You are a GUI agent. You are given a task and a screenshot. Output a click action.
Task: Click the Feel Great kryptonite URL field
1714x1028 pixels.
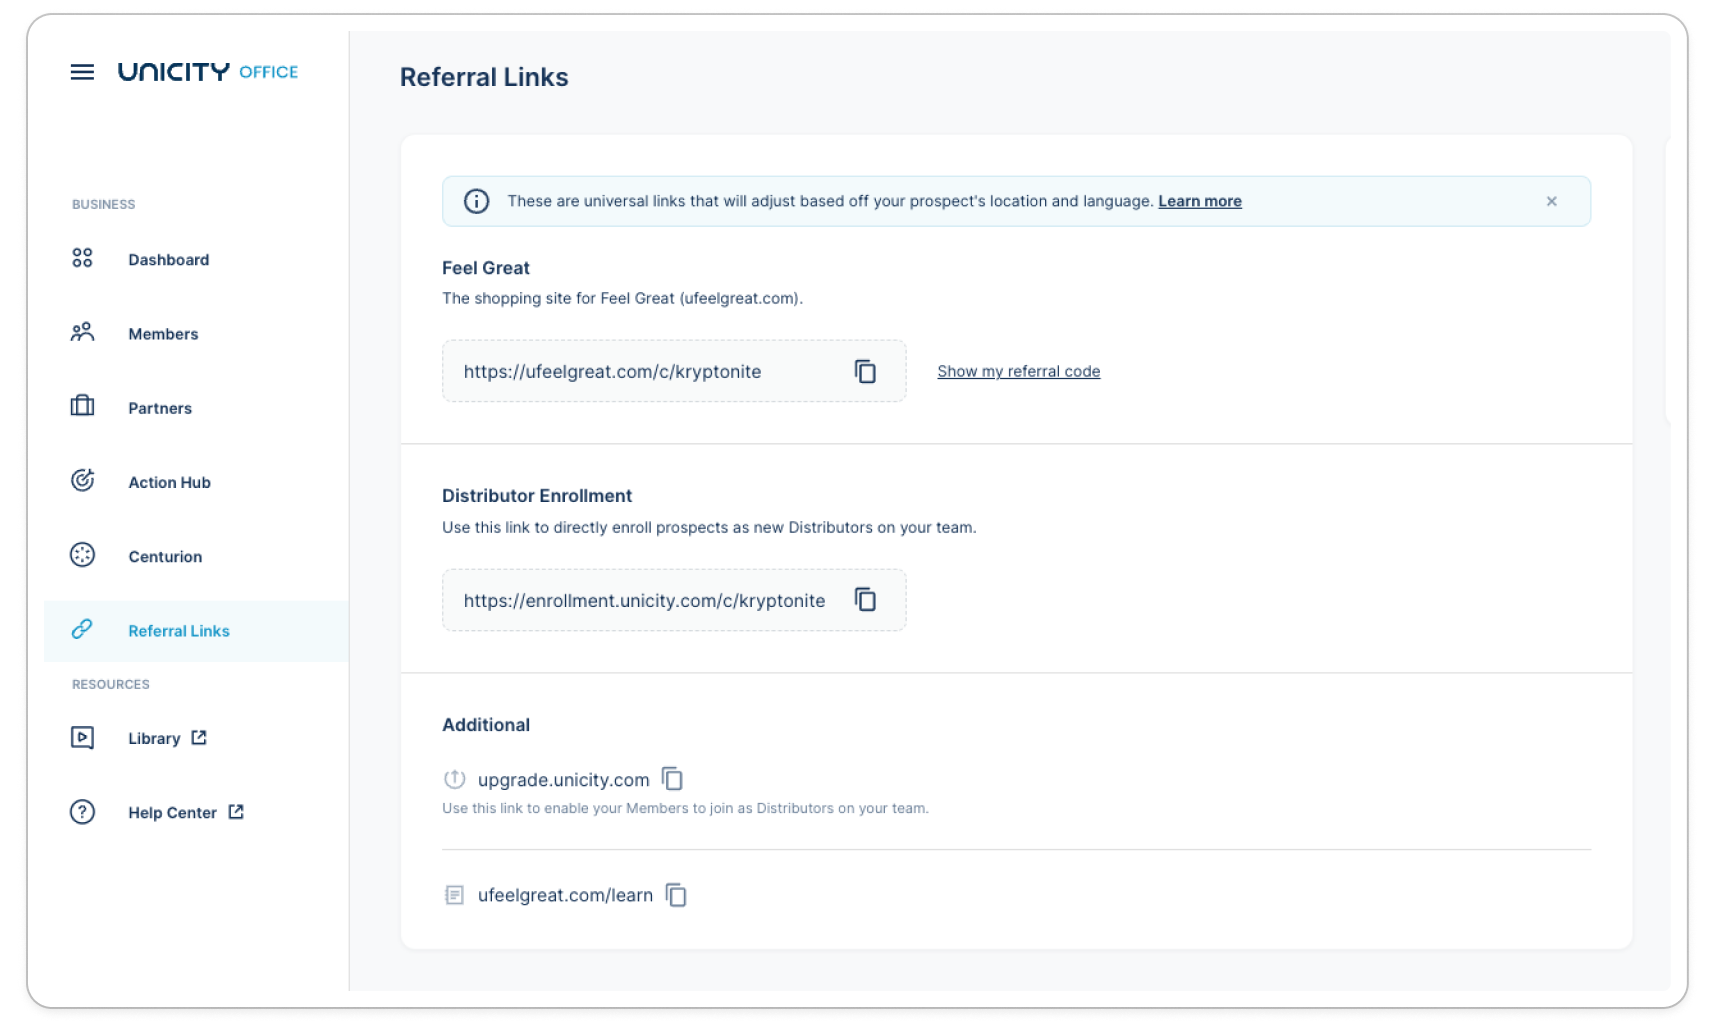tap(640, 371)
